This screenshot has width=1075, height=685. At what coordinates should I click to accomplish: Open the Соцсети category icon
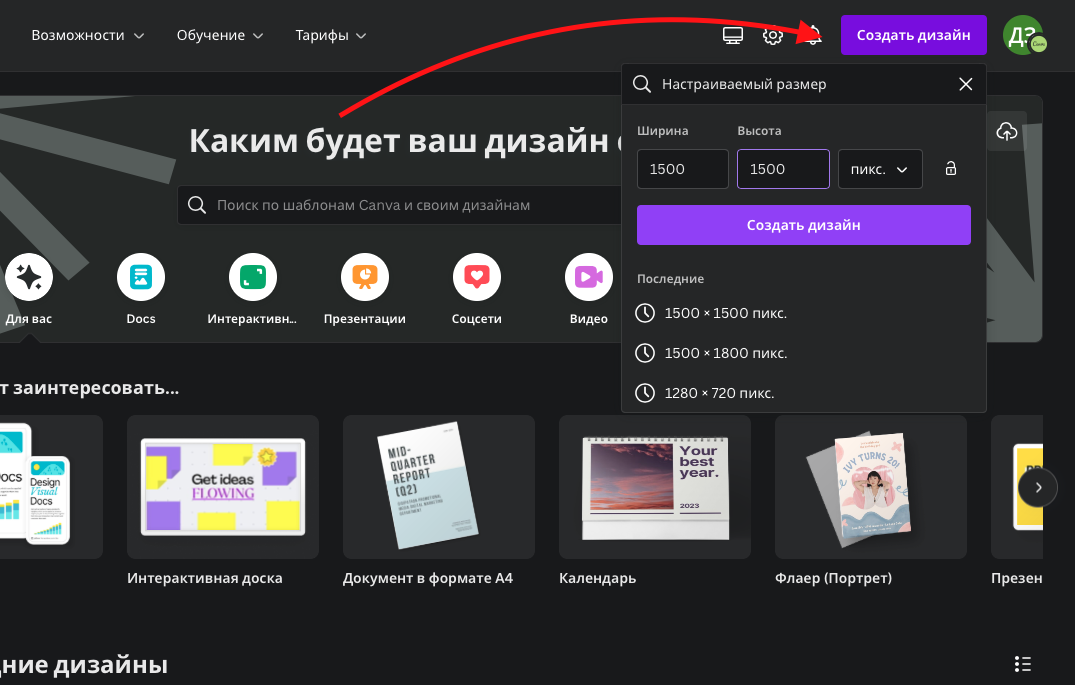476,277
